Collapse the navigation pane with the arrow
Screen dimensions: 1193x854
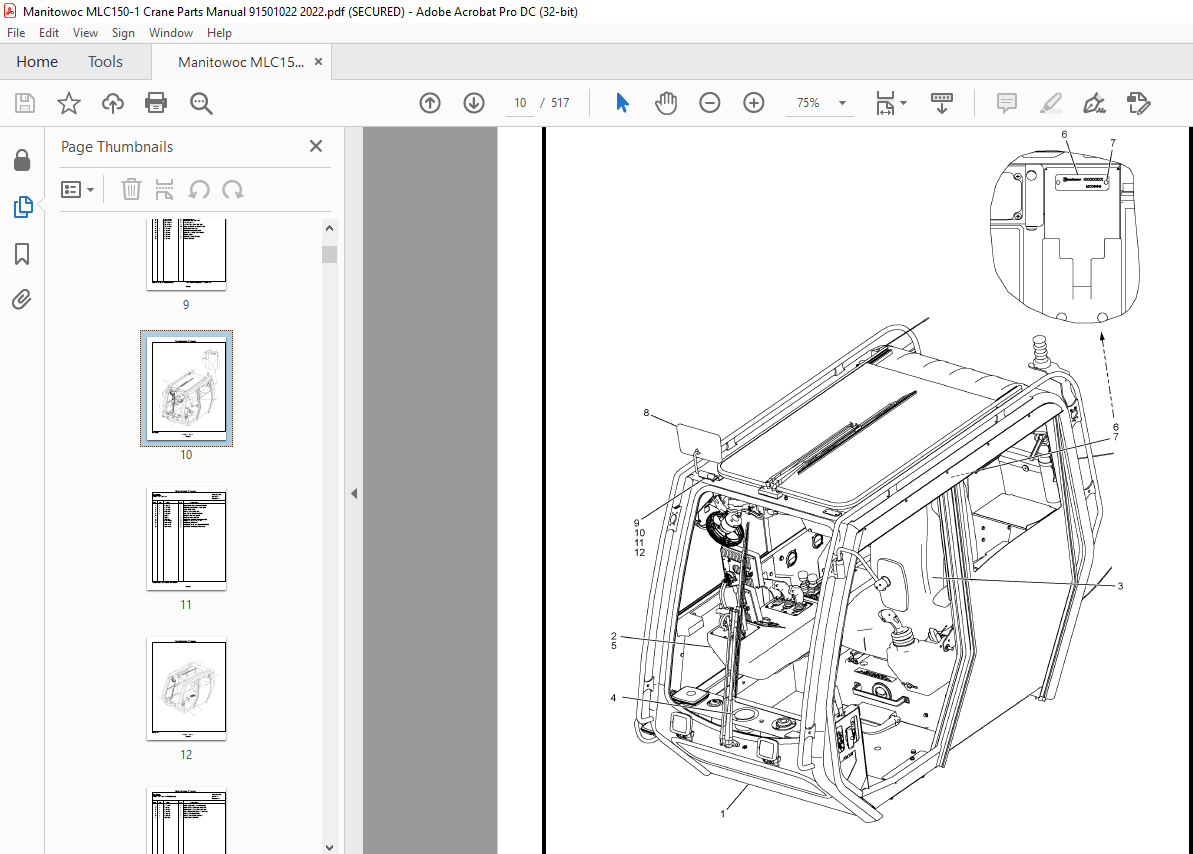[354, 493]
